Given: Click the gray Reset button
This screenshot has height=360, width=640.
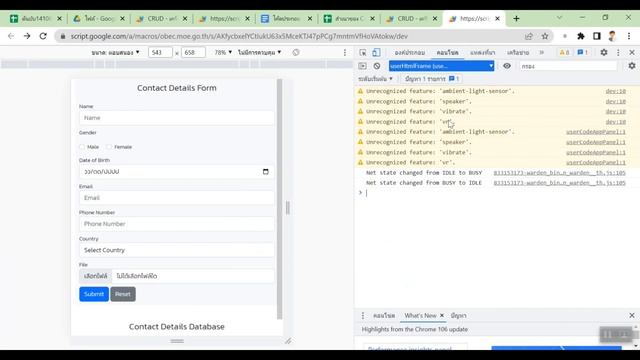Looking at the screenshot, I should click(123, 294).
